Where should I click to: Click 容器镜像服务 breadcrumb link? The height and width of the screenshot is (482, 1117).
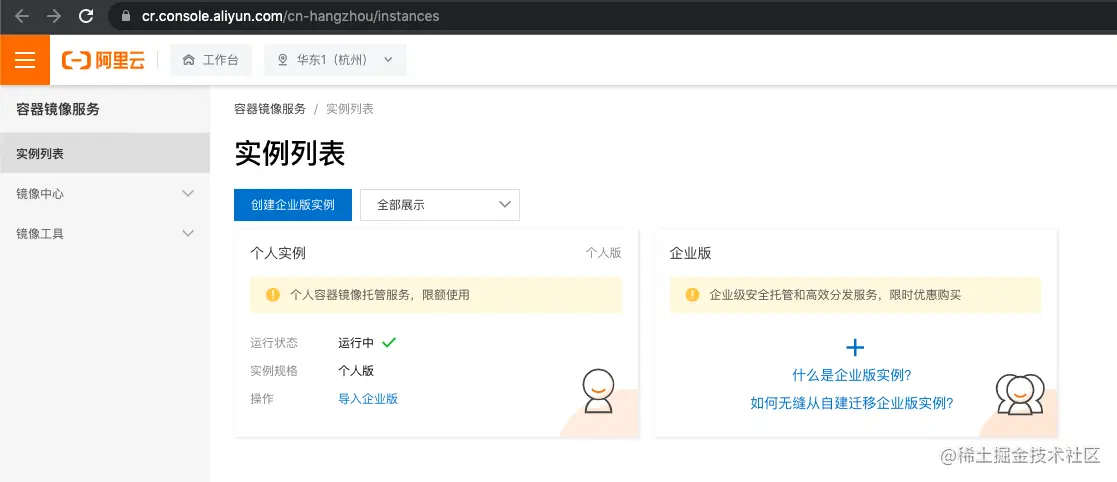270,109
